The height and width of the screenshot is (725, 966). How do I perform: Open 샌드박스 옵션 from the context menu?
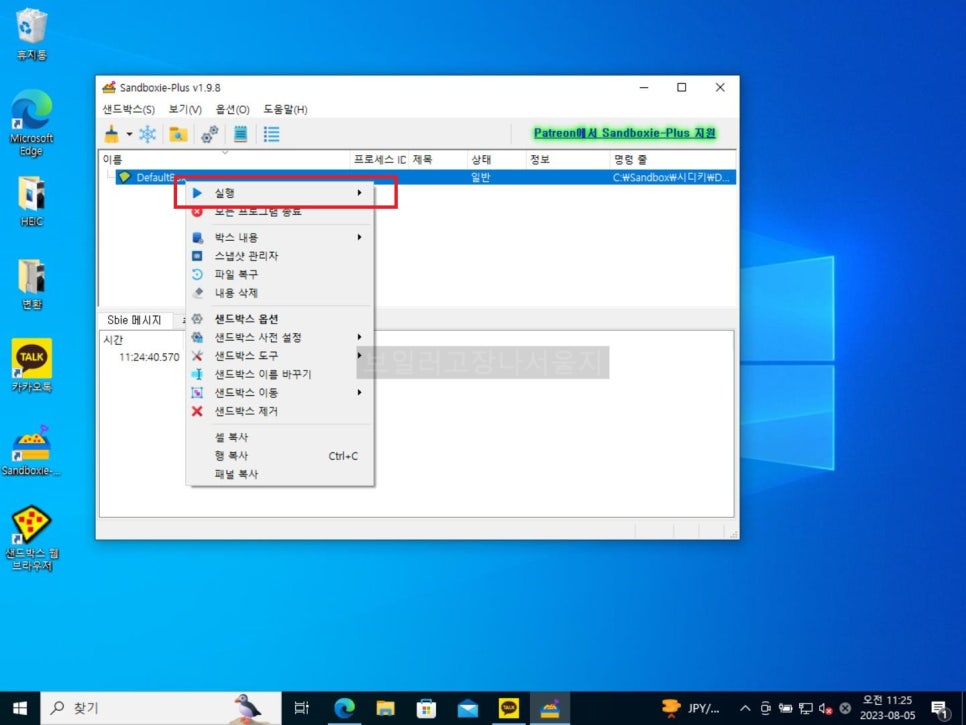click(280, 318)
